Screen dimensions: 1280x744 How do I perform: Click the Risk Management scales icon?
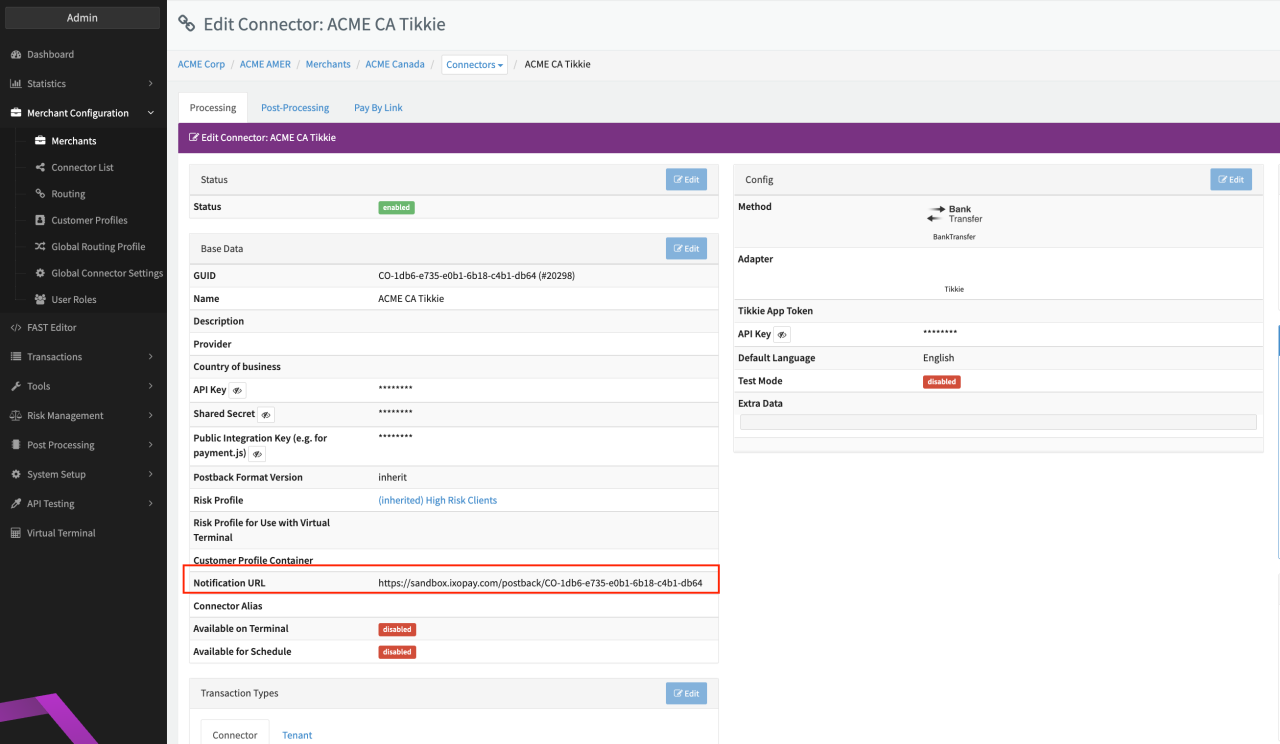[16, 416]
